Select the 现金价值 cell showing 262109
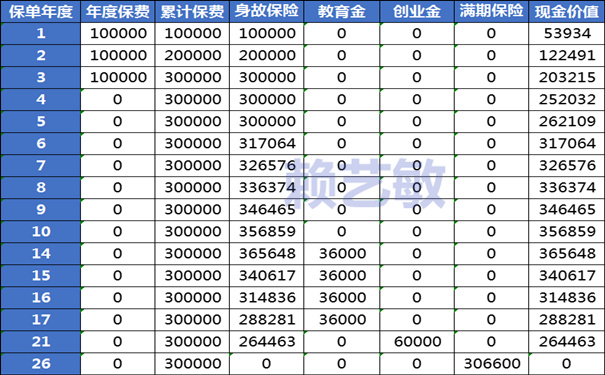This screenshot has width=605, height=375. point(566,122)
